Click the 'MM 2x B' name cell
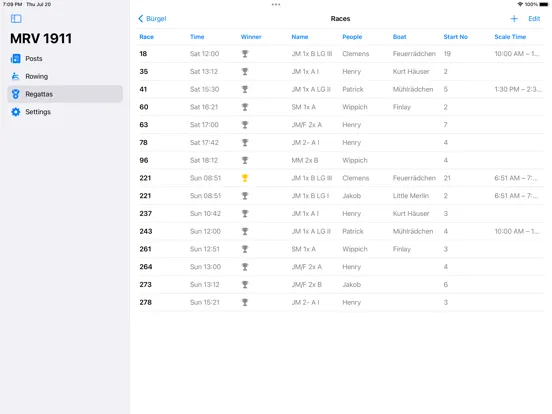 (305, 160)
